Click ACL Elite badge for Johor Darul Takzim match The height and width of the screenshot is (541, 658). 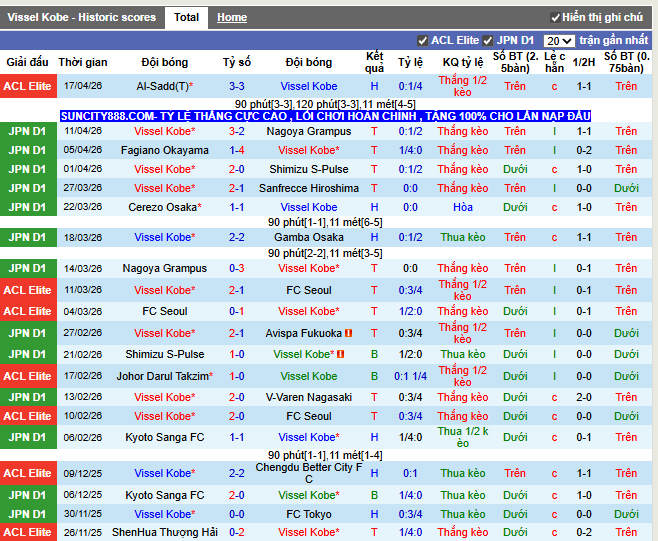[x=27, y=376]
